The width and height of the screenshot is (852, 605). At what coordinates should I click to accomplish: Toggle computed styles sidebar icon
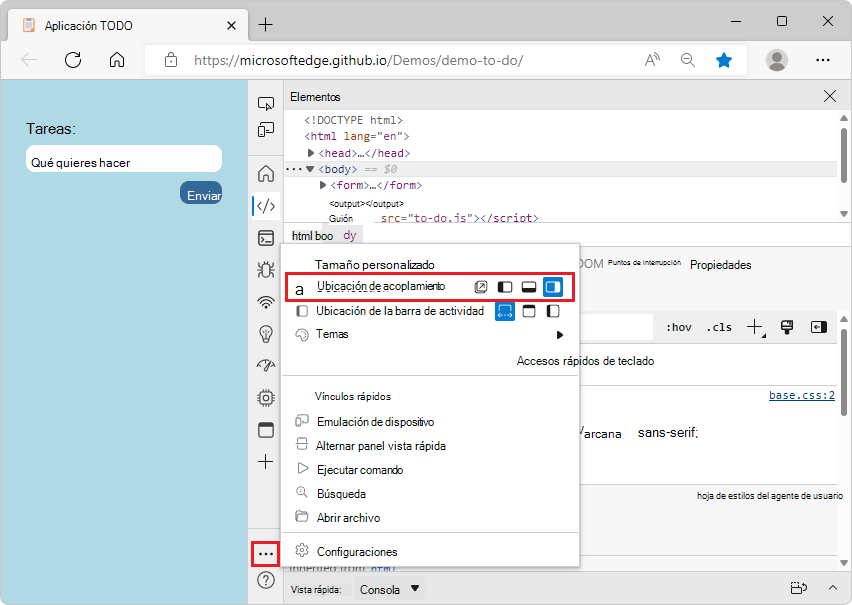tap(818, 327)
